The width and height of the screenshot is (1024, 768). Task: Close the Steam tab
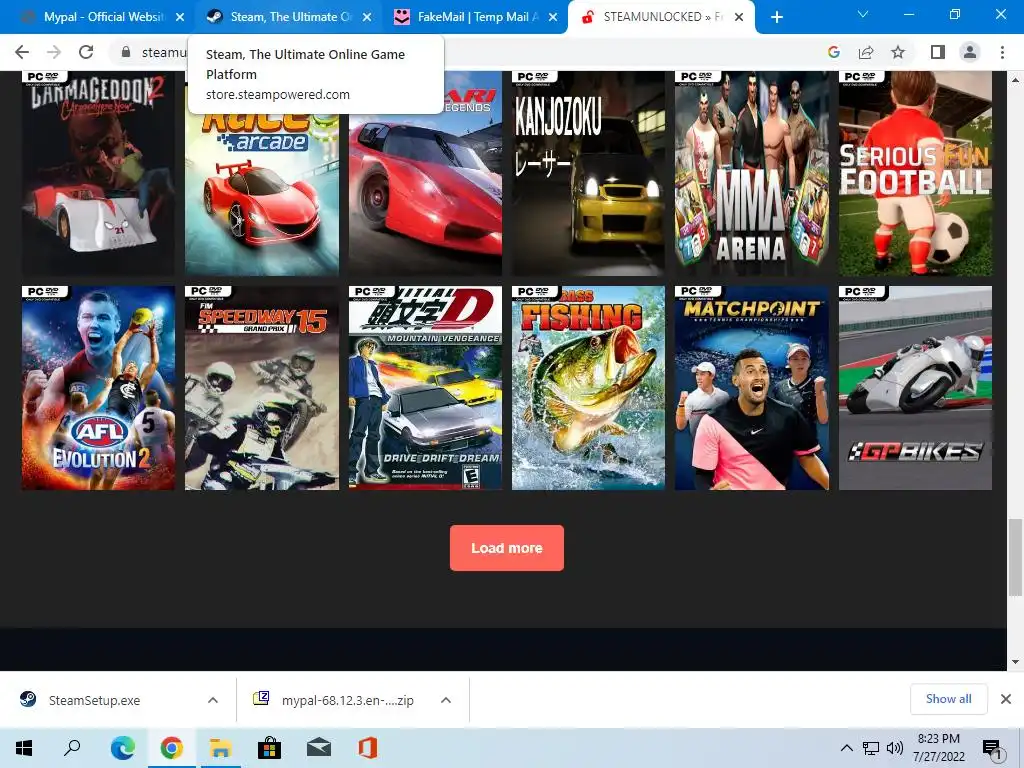click(367, 17)
